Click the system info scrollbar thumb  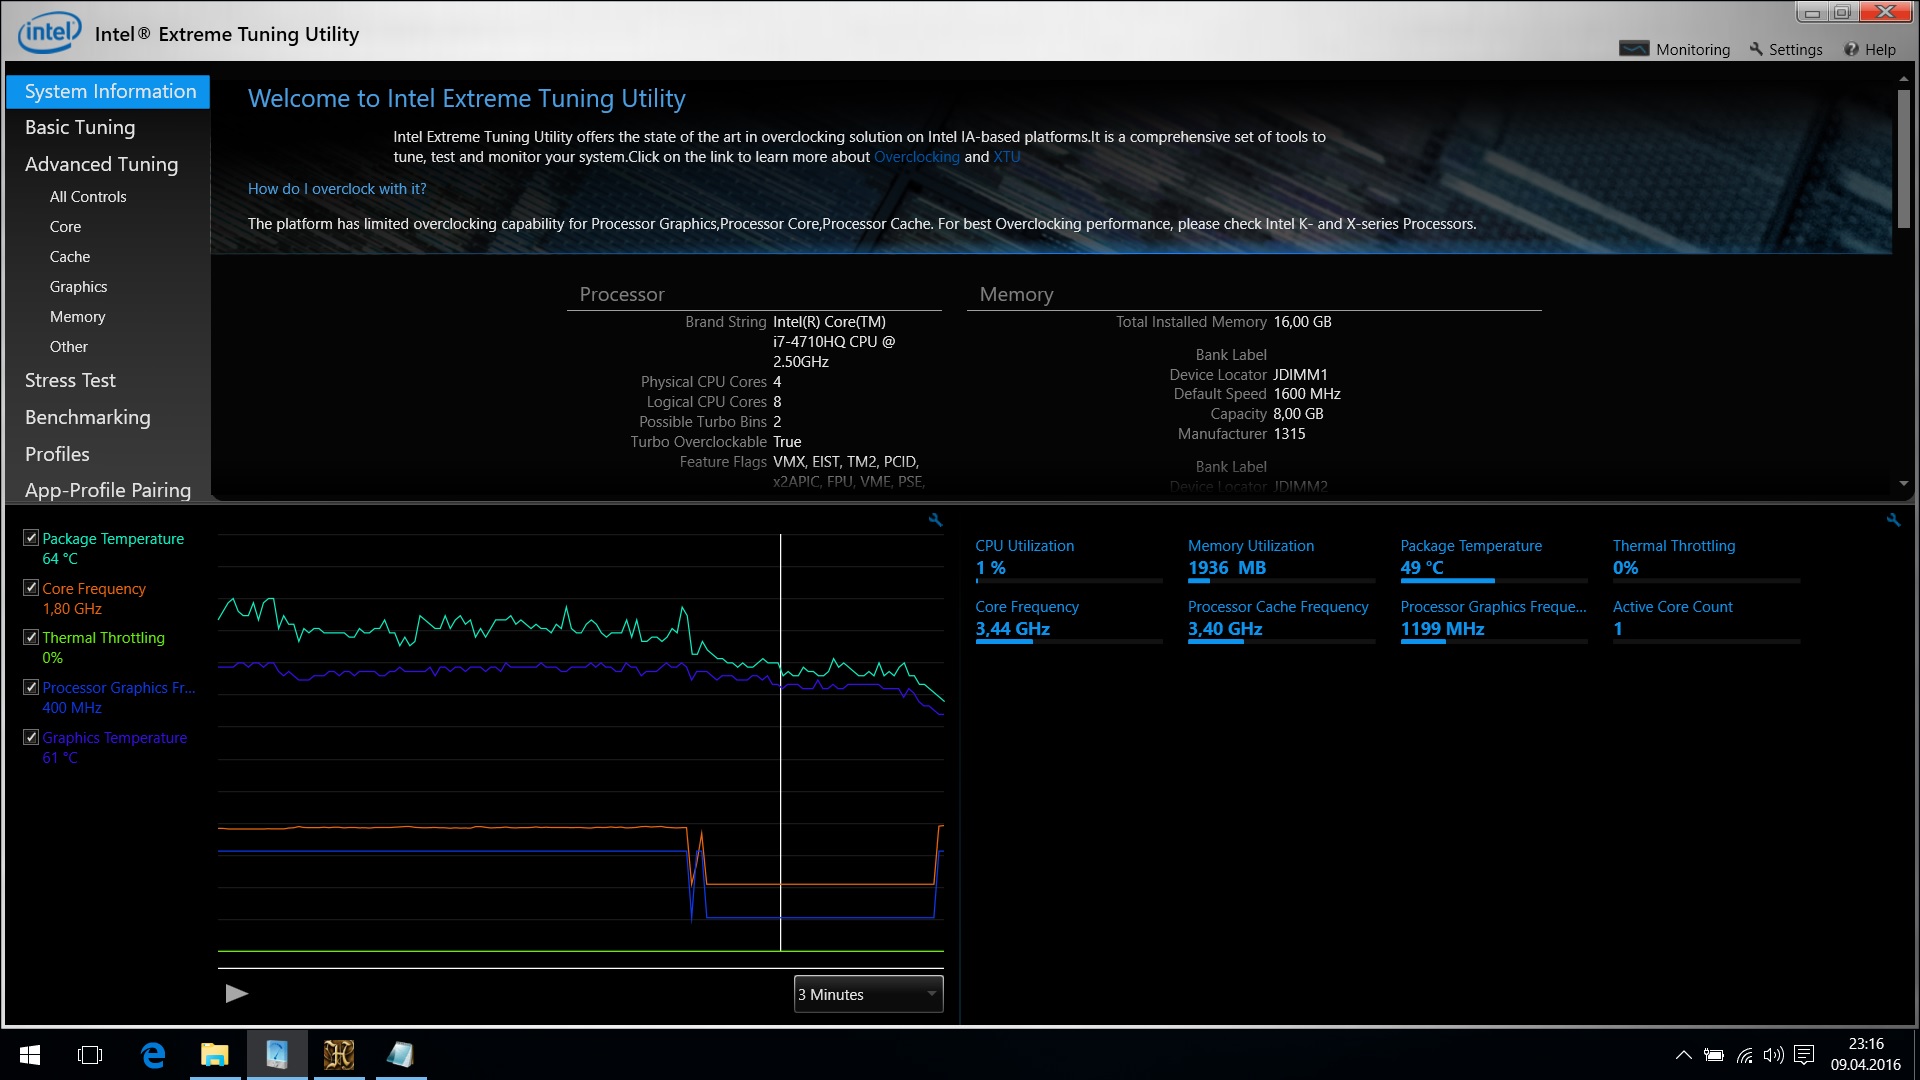1903,160
